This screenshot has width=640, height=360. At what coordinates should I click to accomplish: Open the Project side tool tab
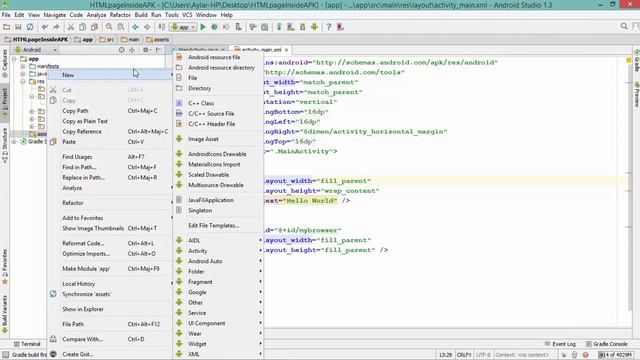click(x=4, y=102)
